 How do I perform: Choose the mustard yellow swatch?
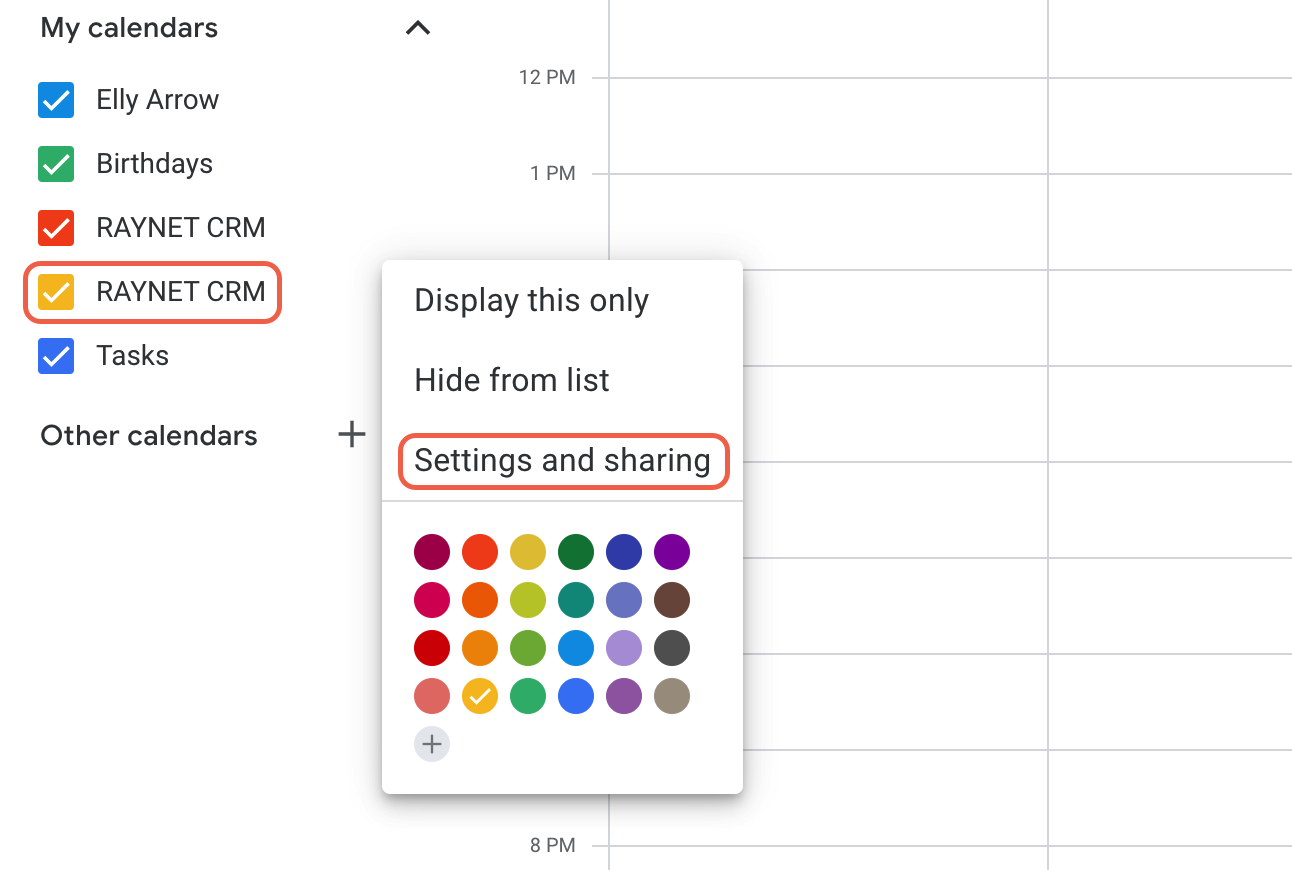tap(528, 552)
